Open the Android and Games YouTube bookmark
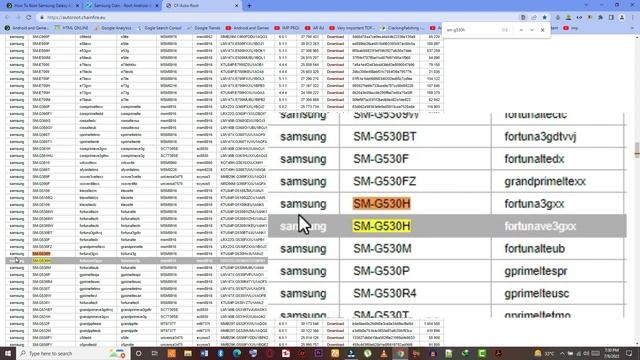 tap(247, 28)
